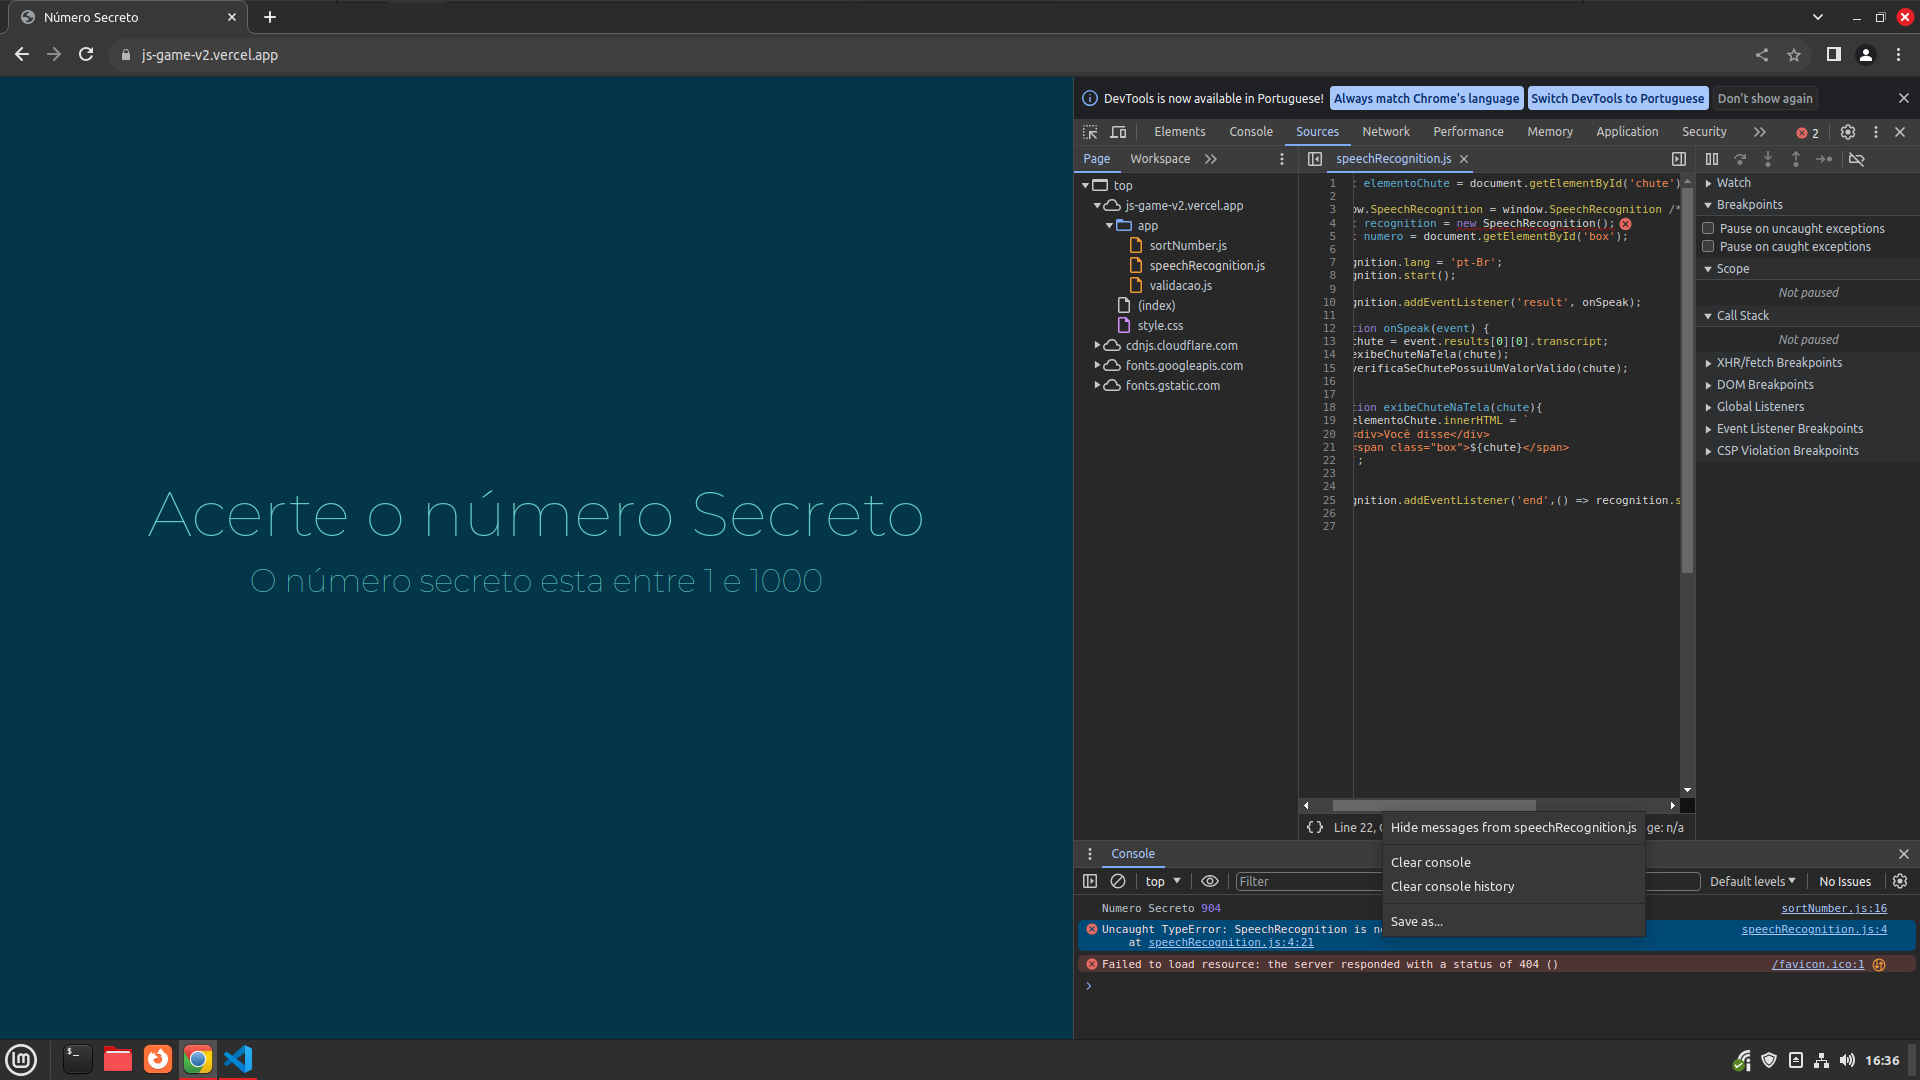Click the Firefox icon in taskbar
Image resolution: width=1920 pixels, height=1080 pixels.
point(157,1059)
